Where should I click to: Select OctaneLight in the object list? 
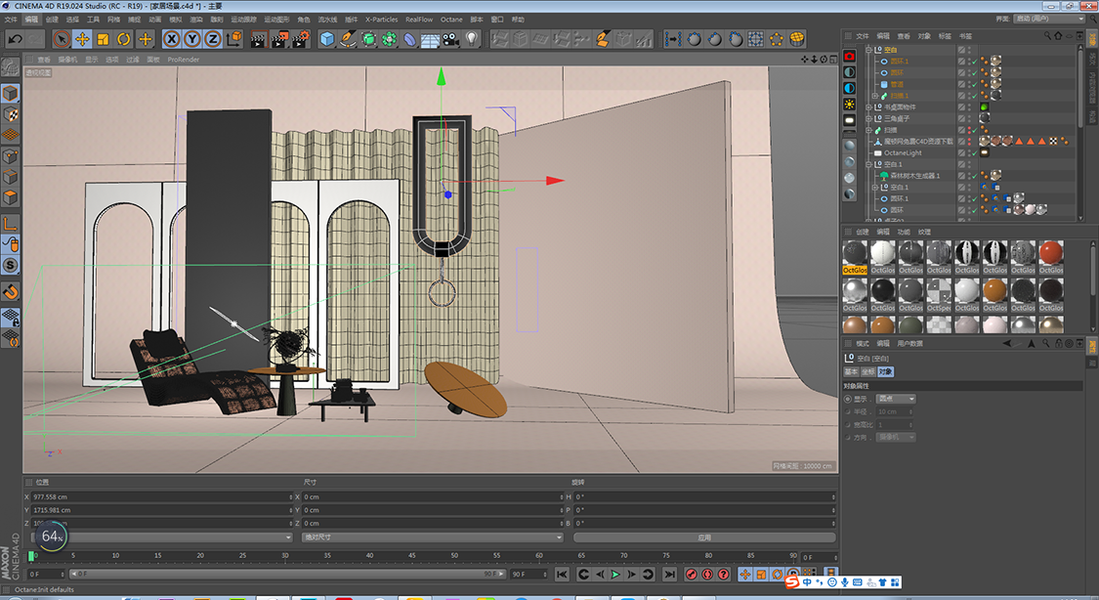click(903, 153)
